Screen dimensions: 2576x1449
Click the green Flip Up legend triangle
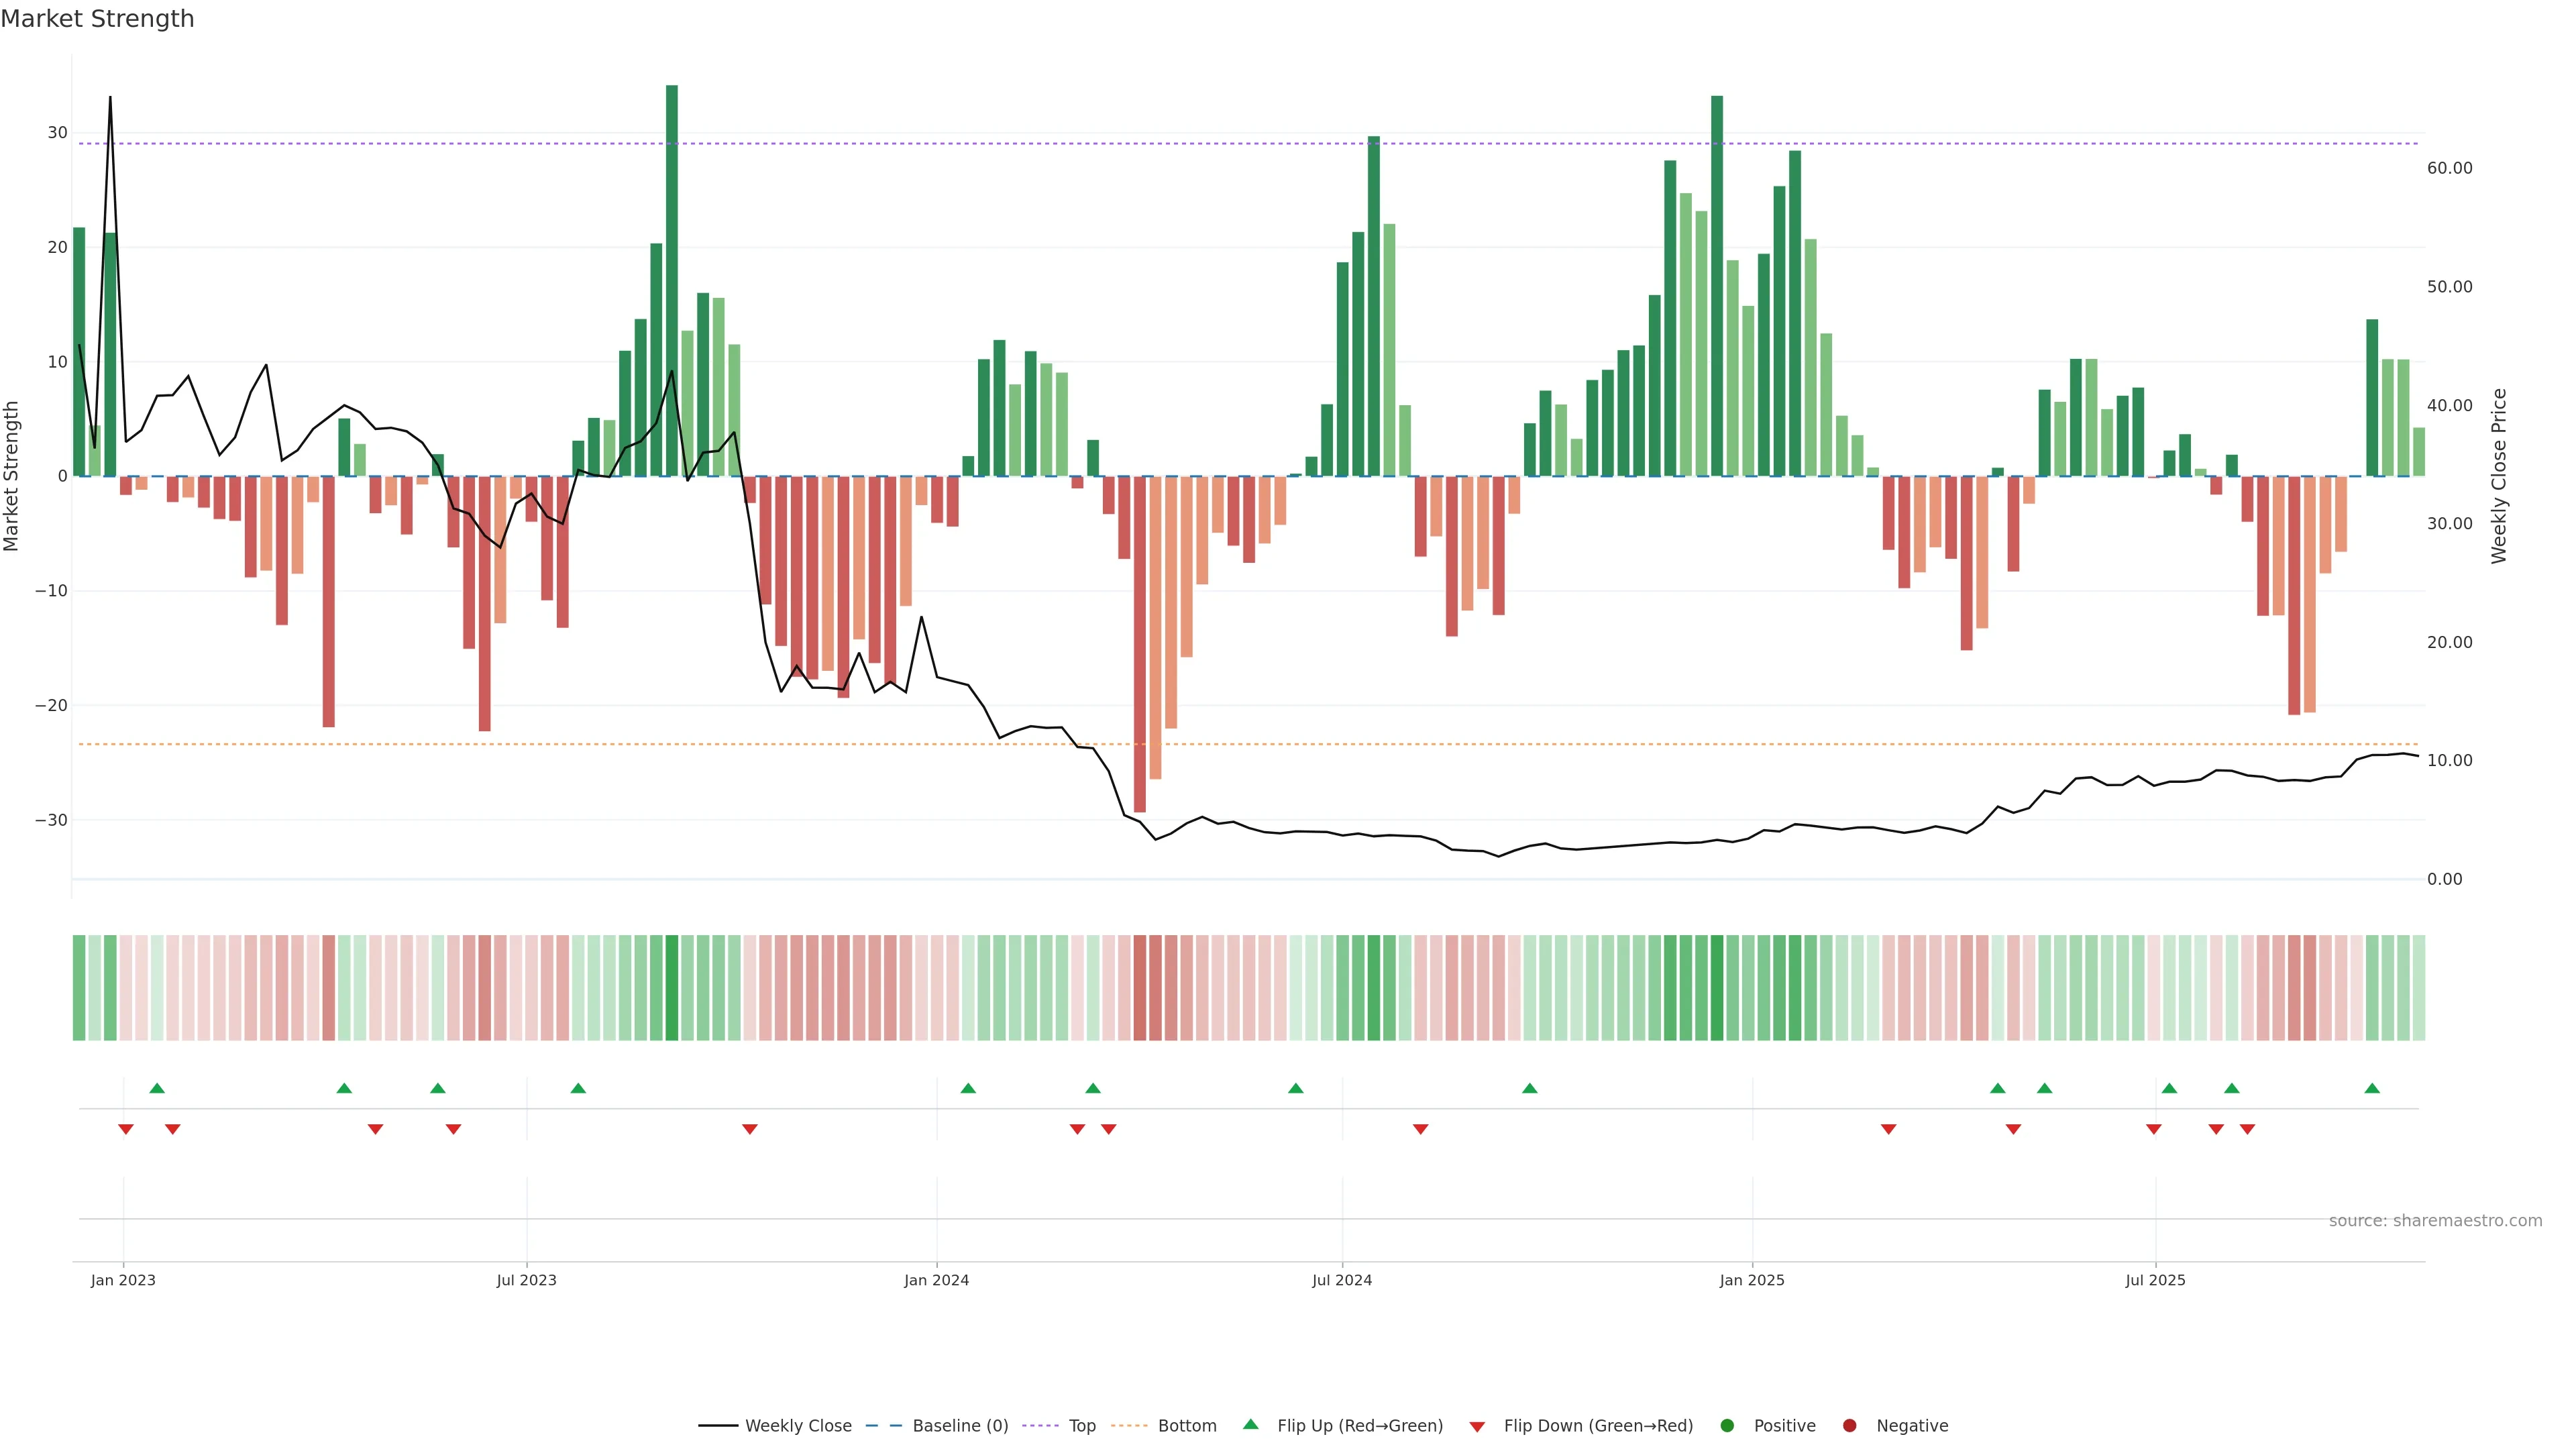(x=1250, y=1425)
